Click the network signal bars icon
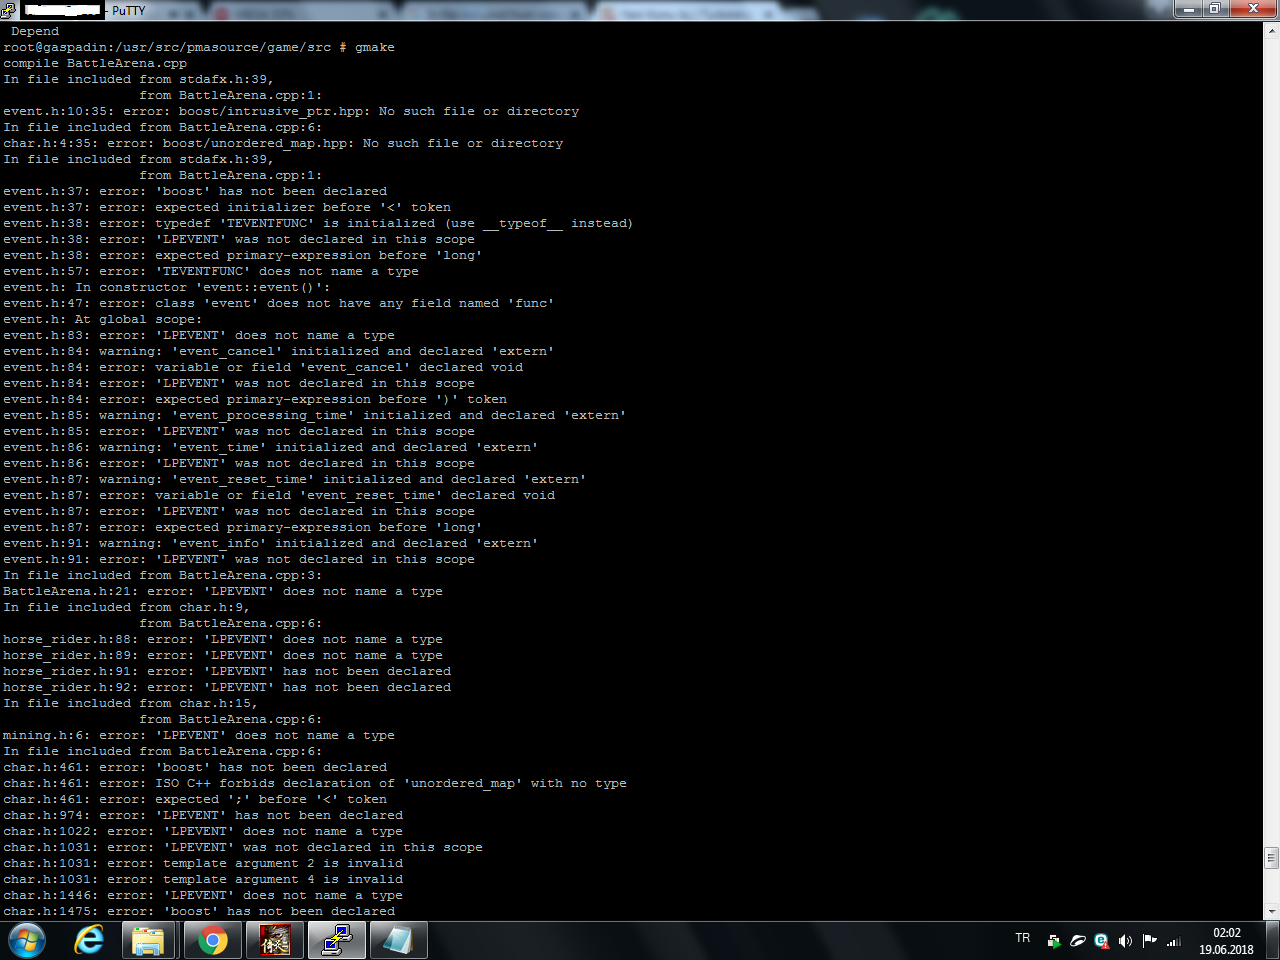Viewport: 1280px width, 960px height. pyautogui.click(x=1174, y=941)
